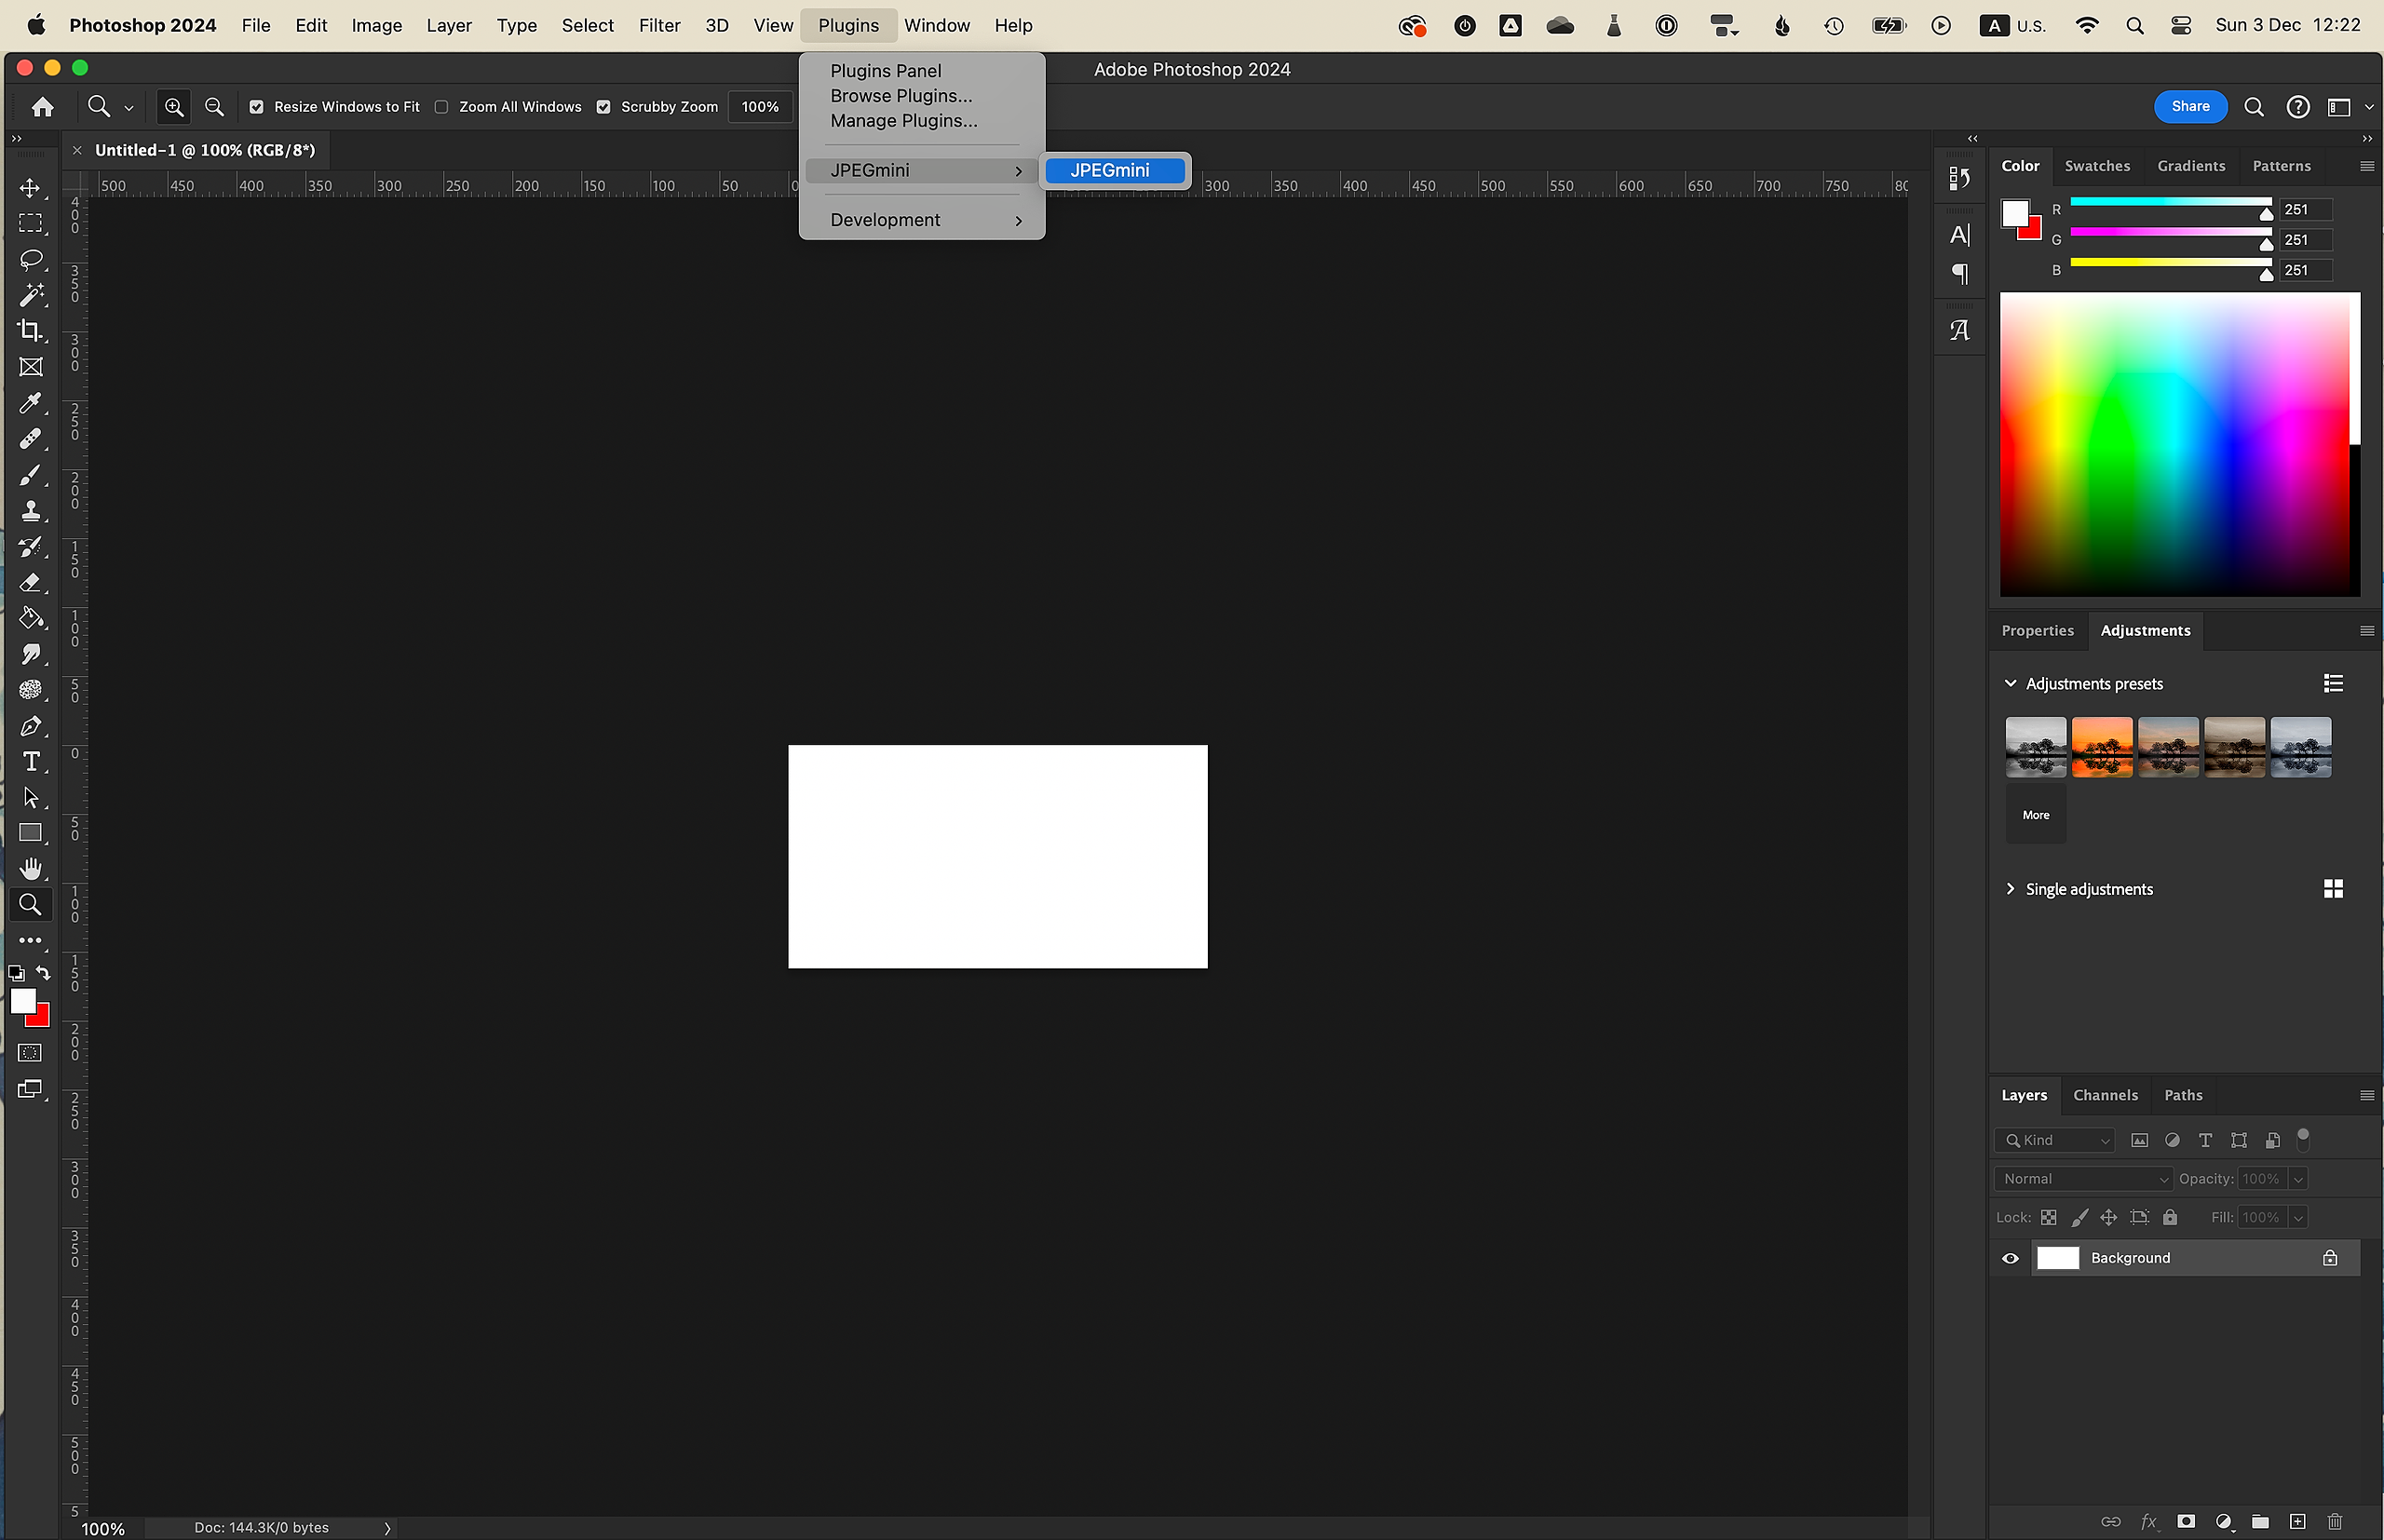Click the Zoom Out magnifier icon

pyautogui.click(x=214, y=107)
